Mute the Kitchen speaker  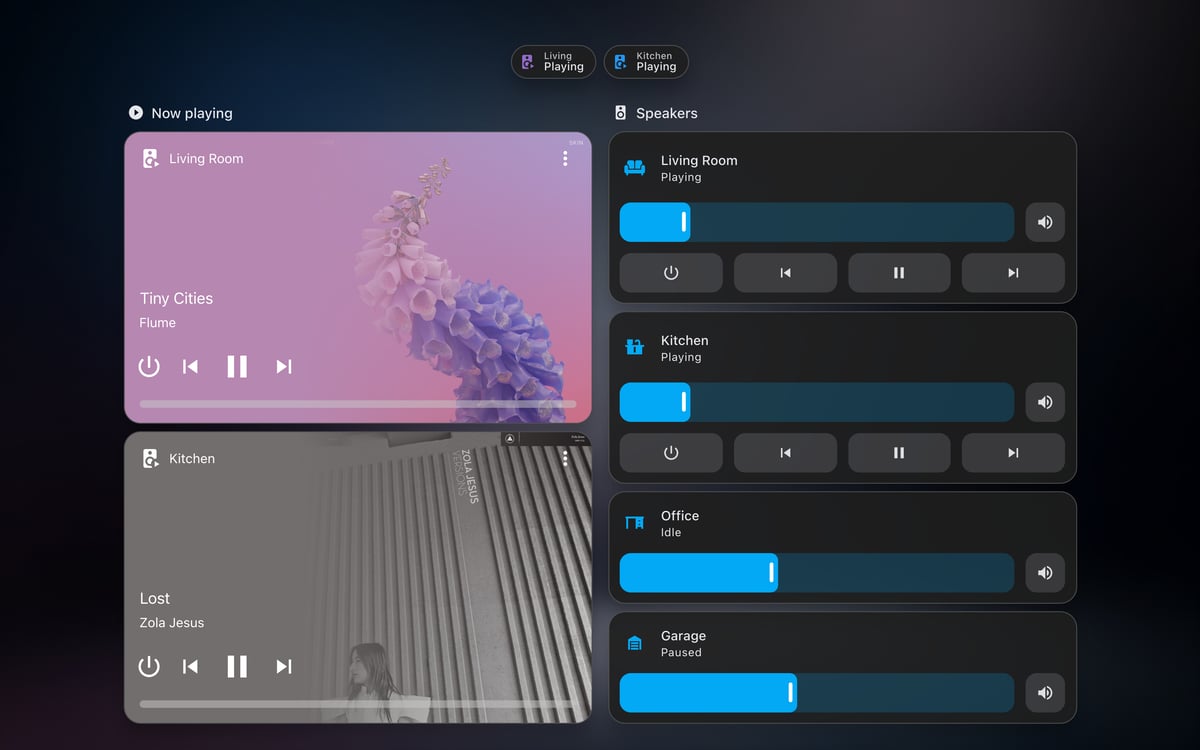pyautogui.click(x=1045, y=402)
